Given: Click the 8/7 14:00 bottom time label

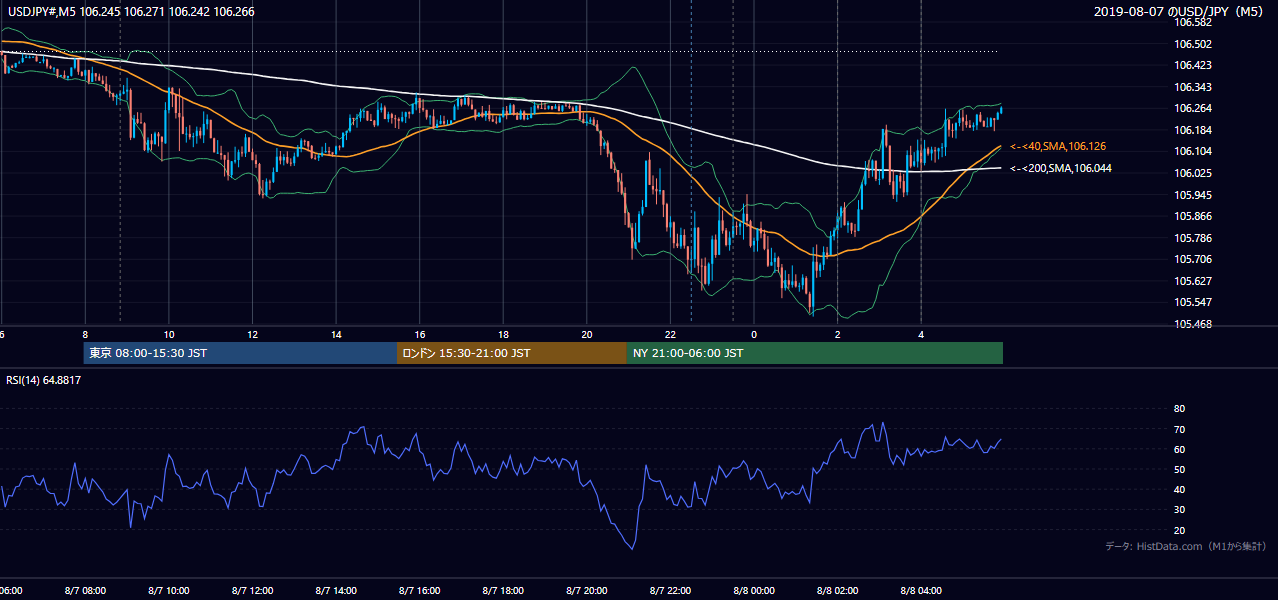Looking at the screenshot, I should [x=337, y=591].
